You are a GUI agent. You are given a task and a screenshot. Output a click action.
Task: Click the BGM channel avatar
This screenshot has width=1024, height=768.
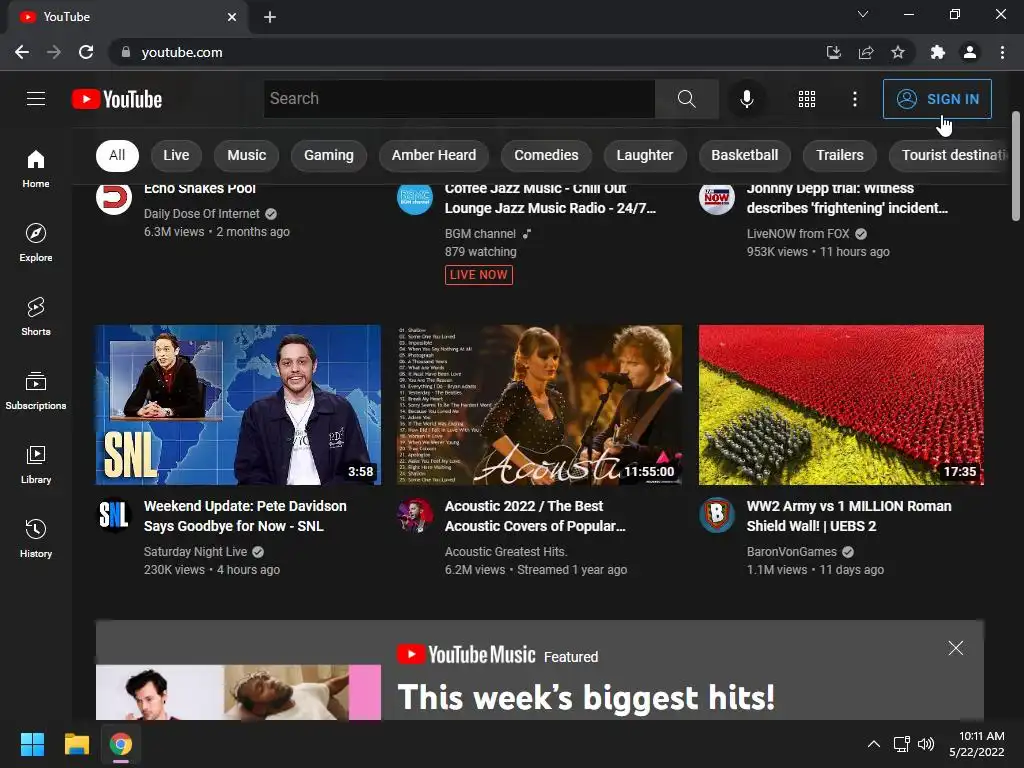415,199
